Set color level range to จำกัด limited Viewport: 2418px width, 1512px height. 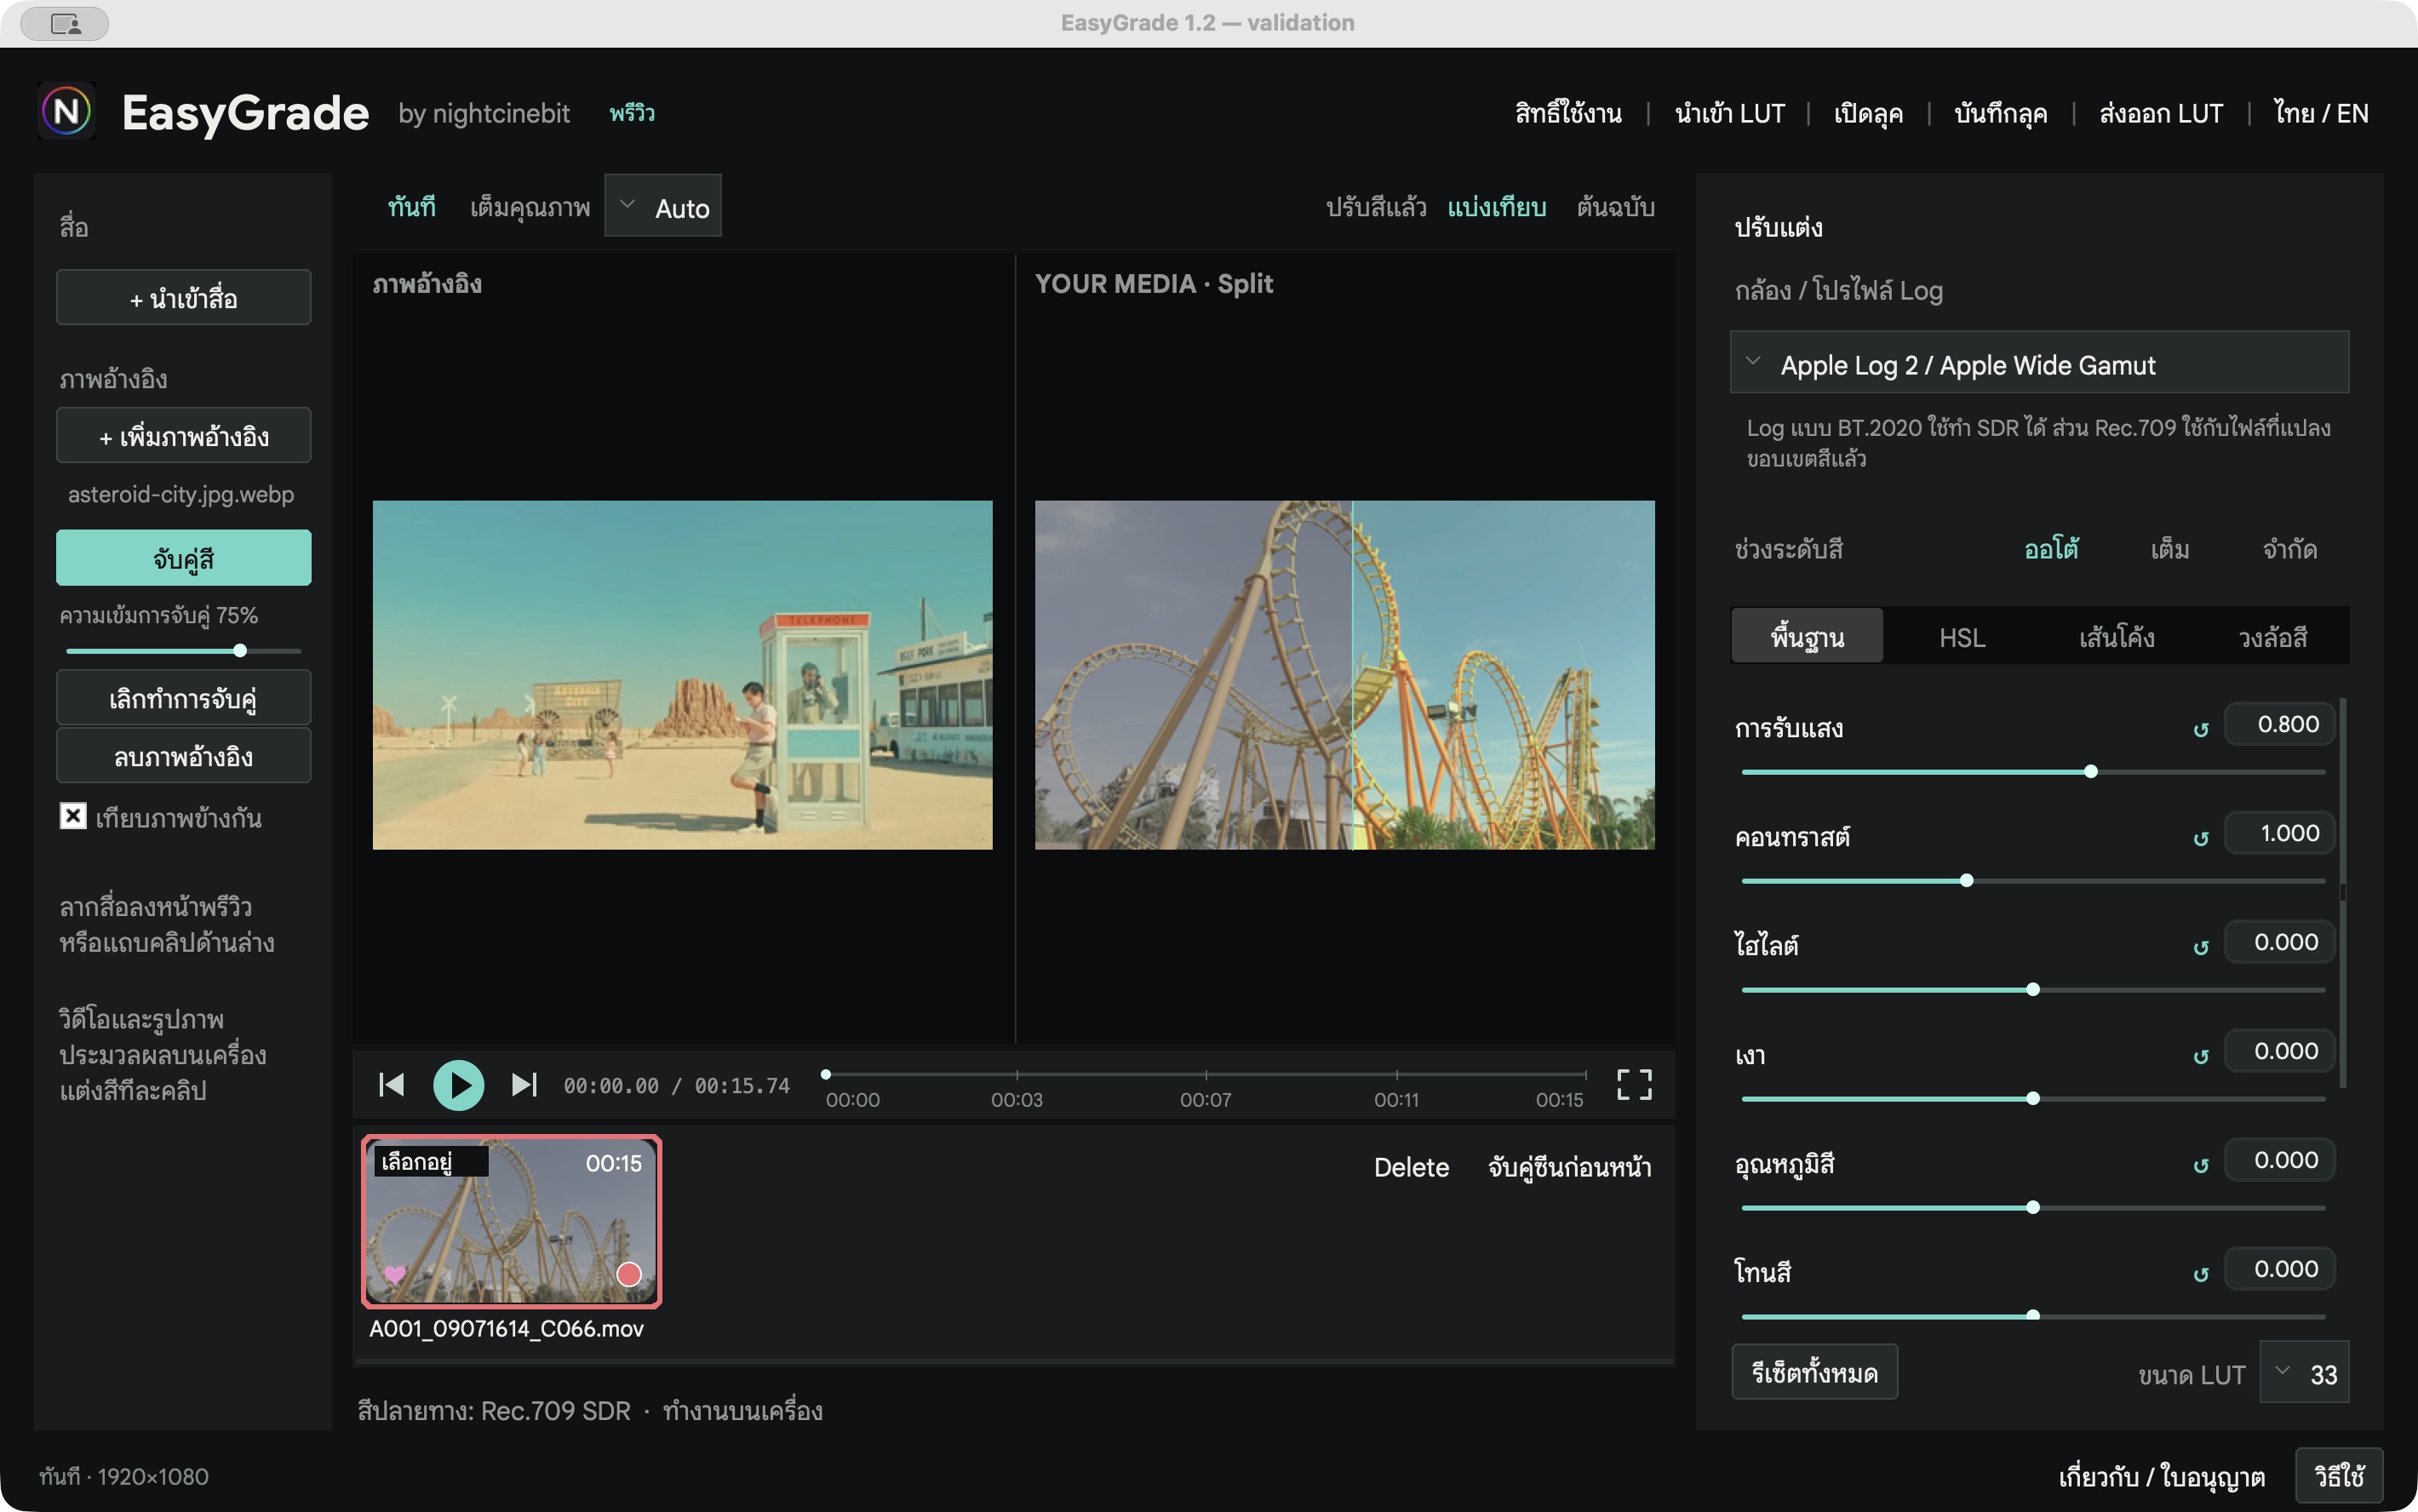2290,549
